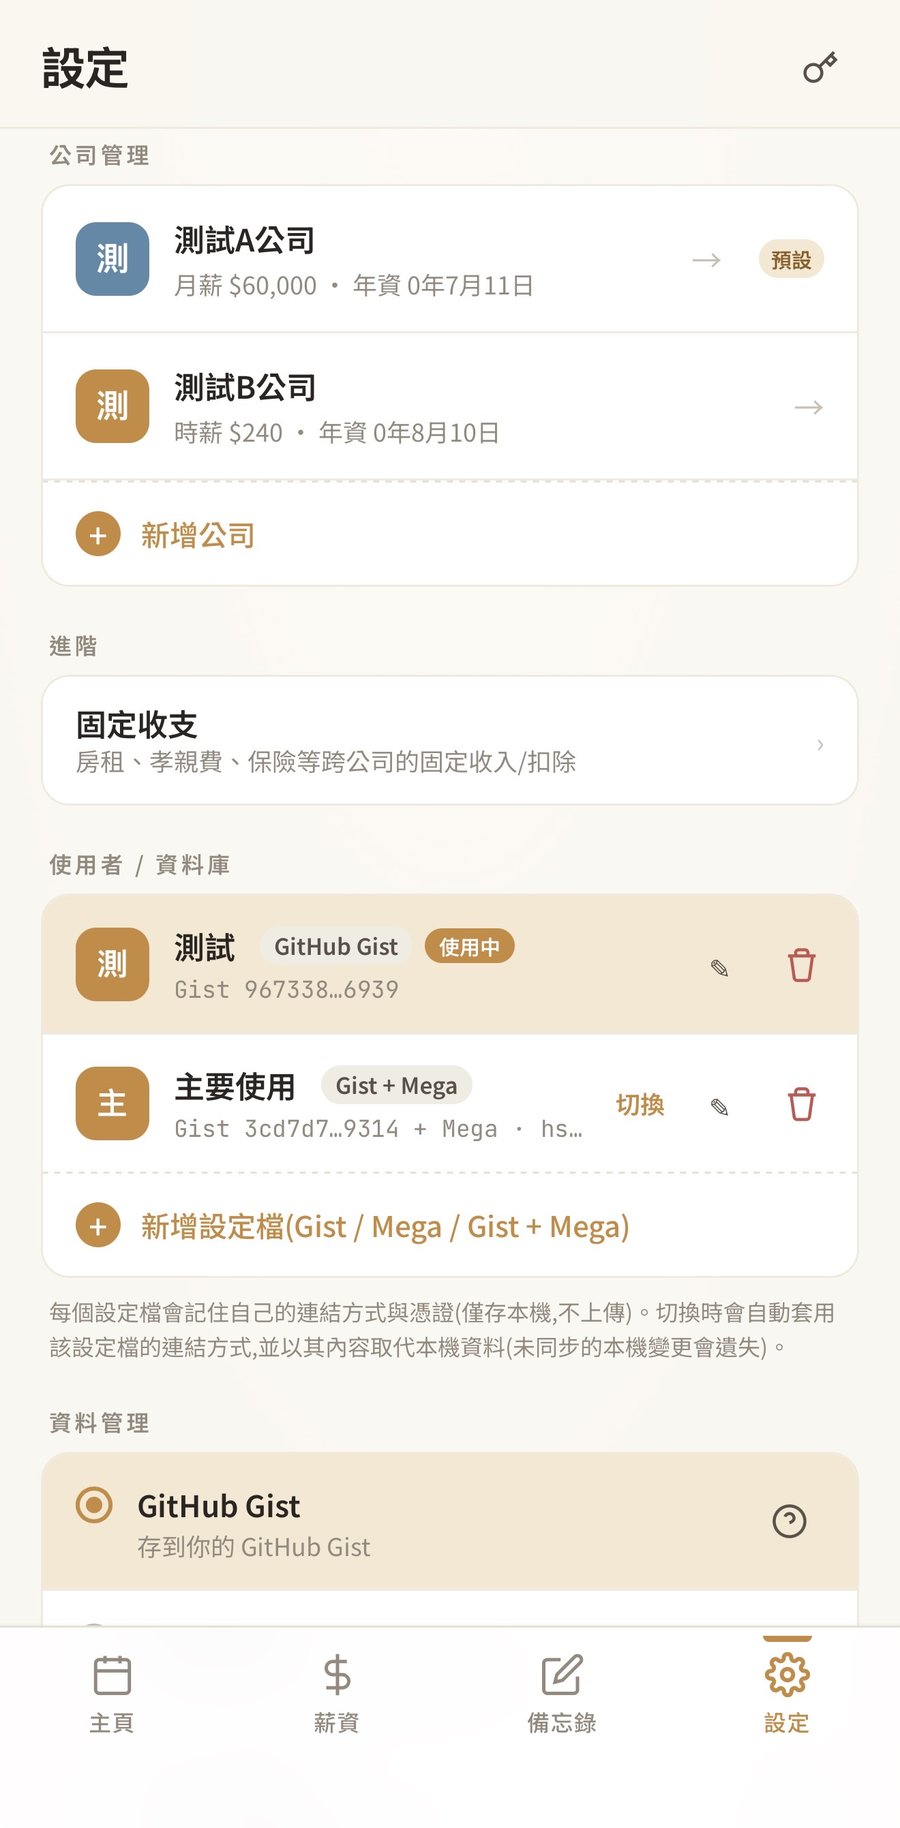Viewport: 900px width, 1828px height.
Task: Edit the 主要使用 profile with pencil icon
Action: tap(719, 1106)
